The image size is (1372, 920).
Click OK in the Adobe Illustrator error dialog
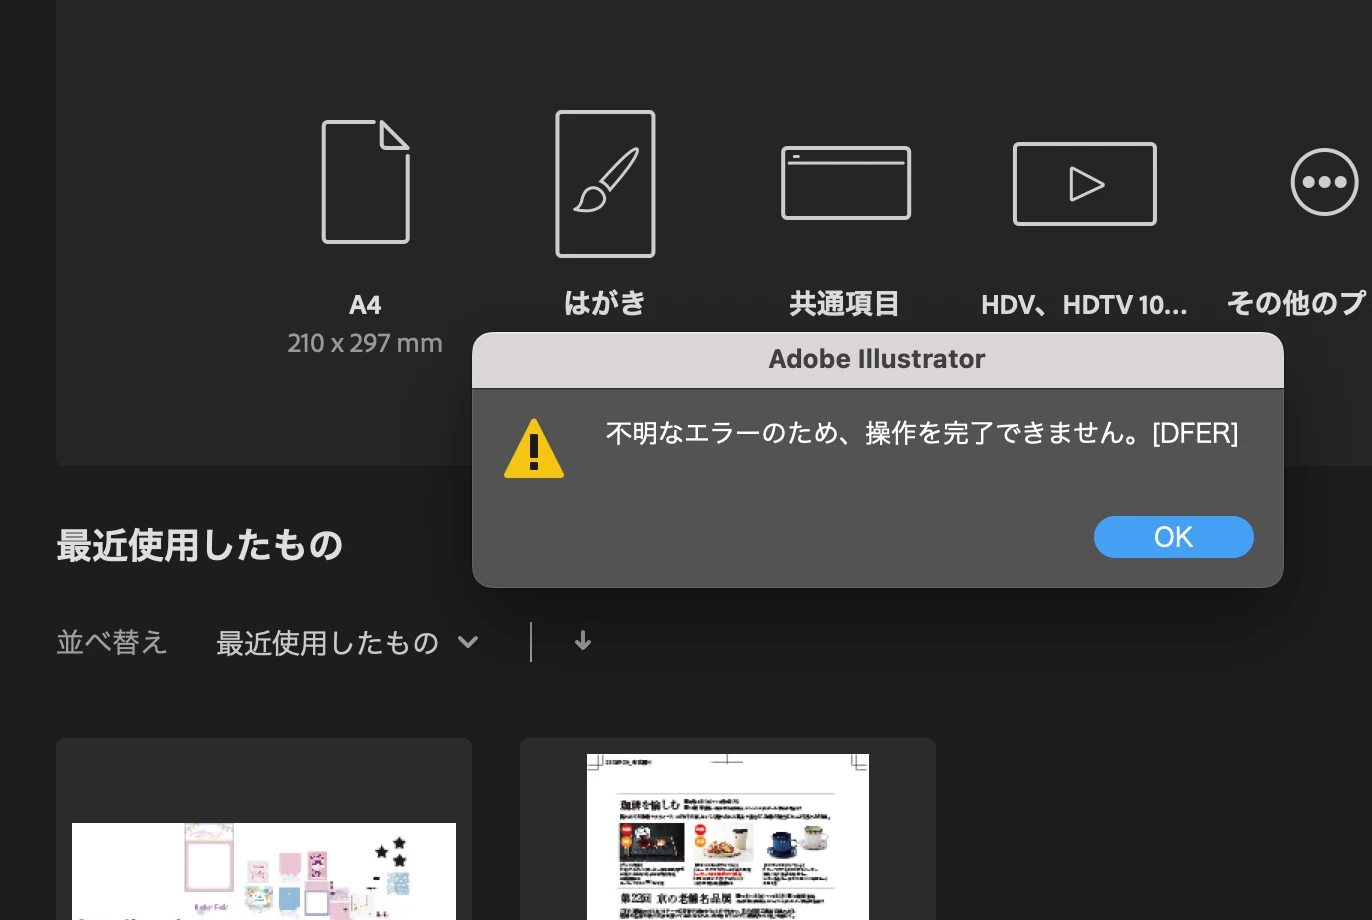tap(1173, 537)
